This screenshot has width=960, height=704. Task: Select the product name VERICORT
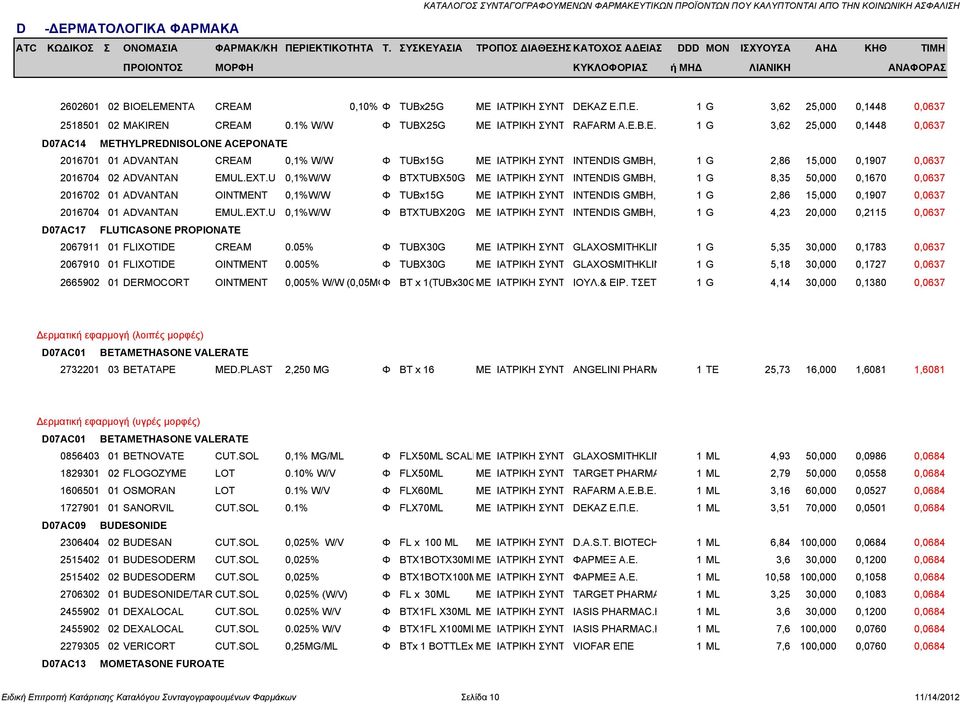(149, 646)
